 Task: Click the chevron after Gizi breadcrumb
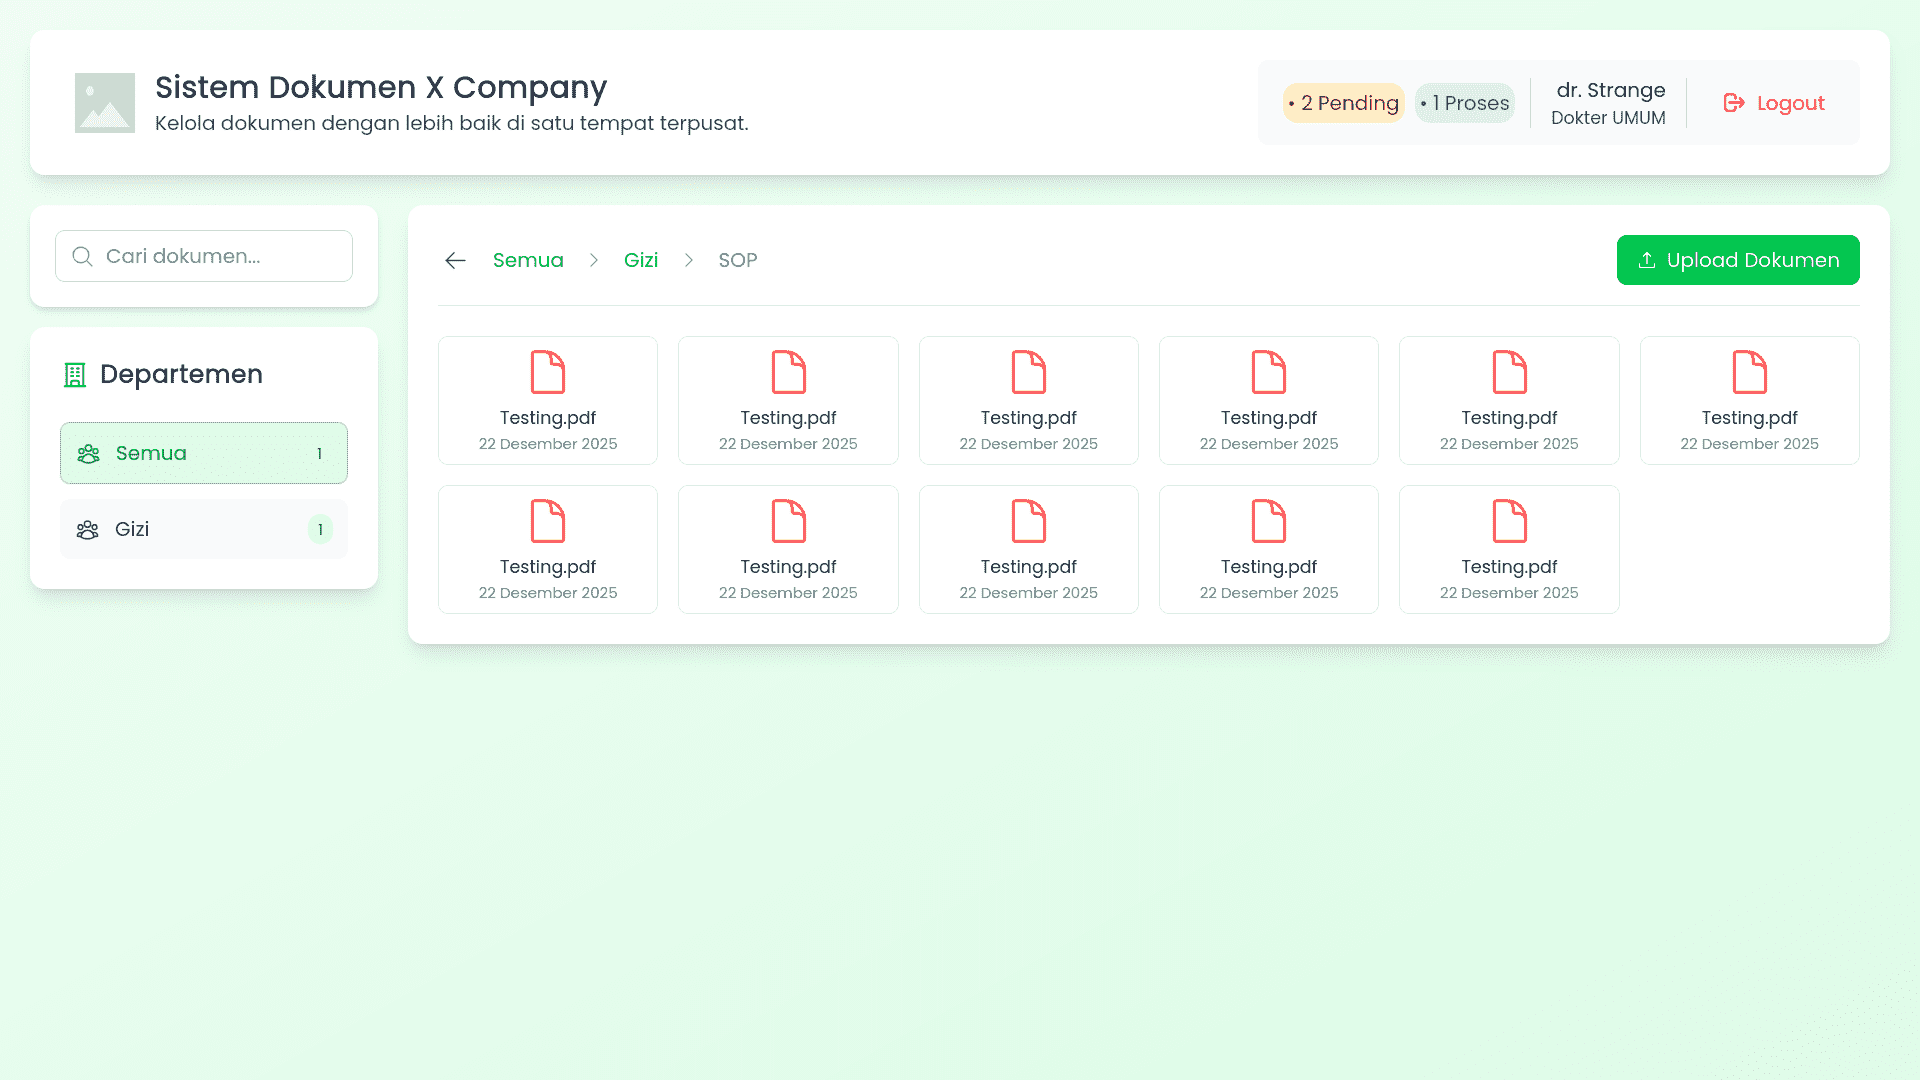689,260
